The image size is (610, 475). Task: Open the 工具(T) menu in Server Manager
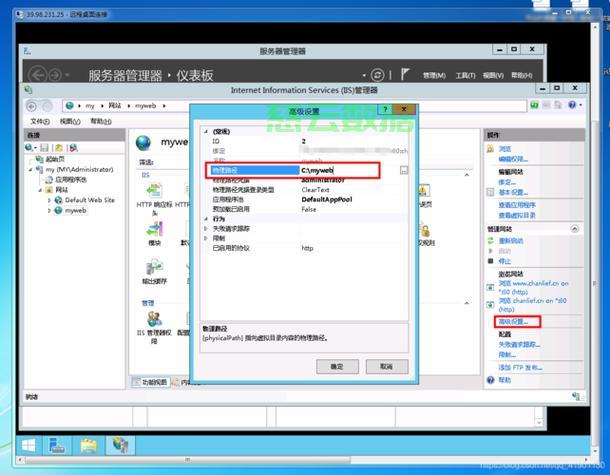(x=465, y=75)
